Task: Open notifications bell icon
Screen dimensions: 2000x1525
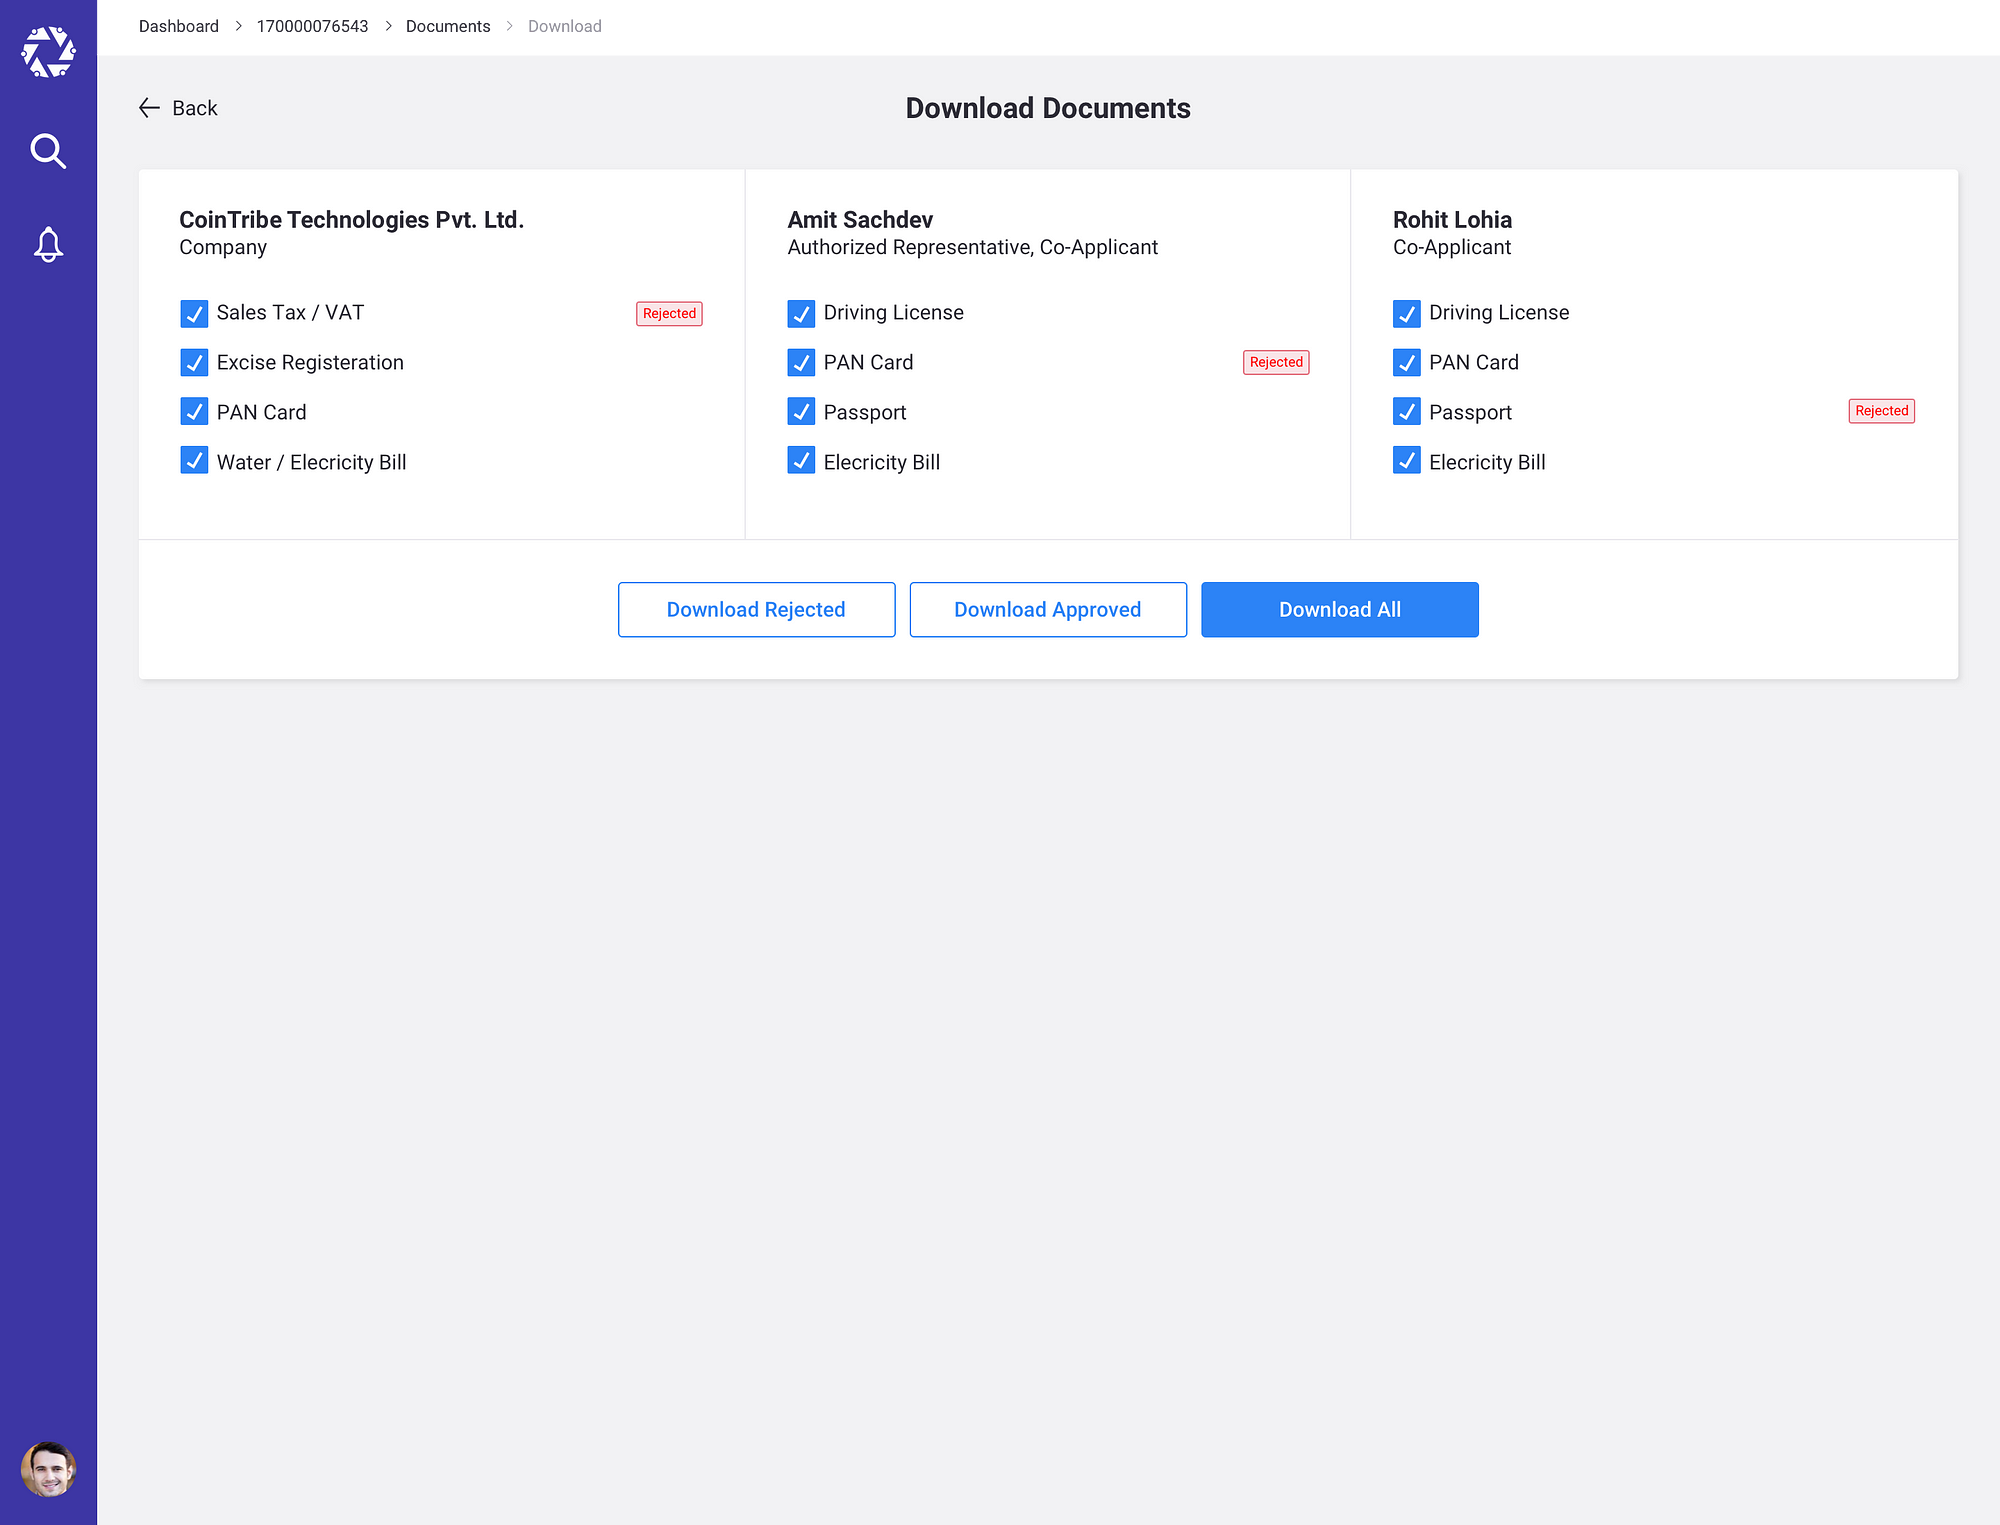Action: tap(48, 244)
